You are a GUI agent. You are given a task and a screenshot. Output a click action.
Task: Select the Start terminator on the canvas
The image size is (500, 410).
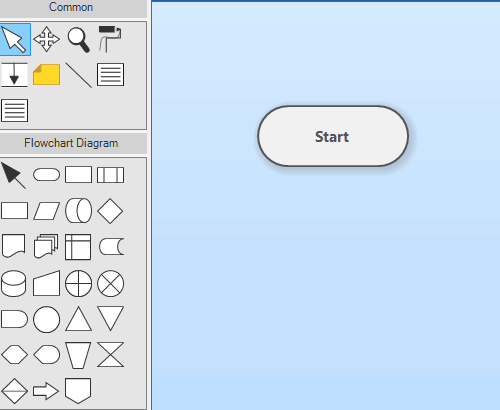tap(333, 136)
